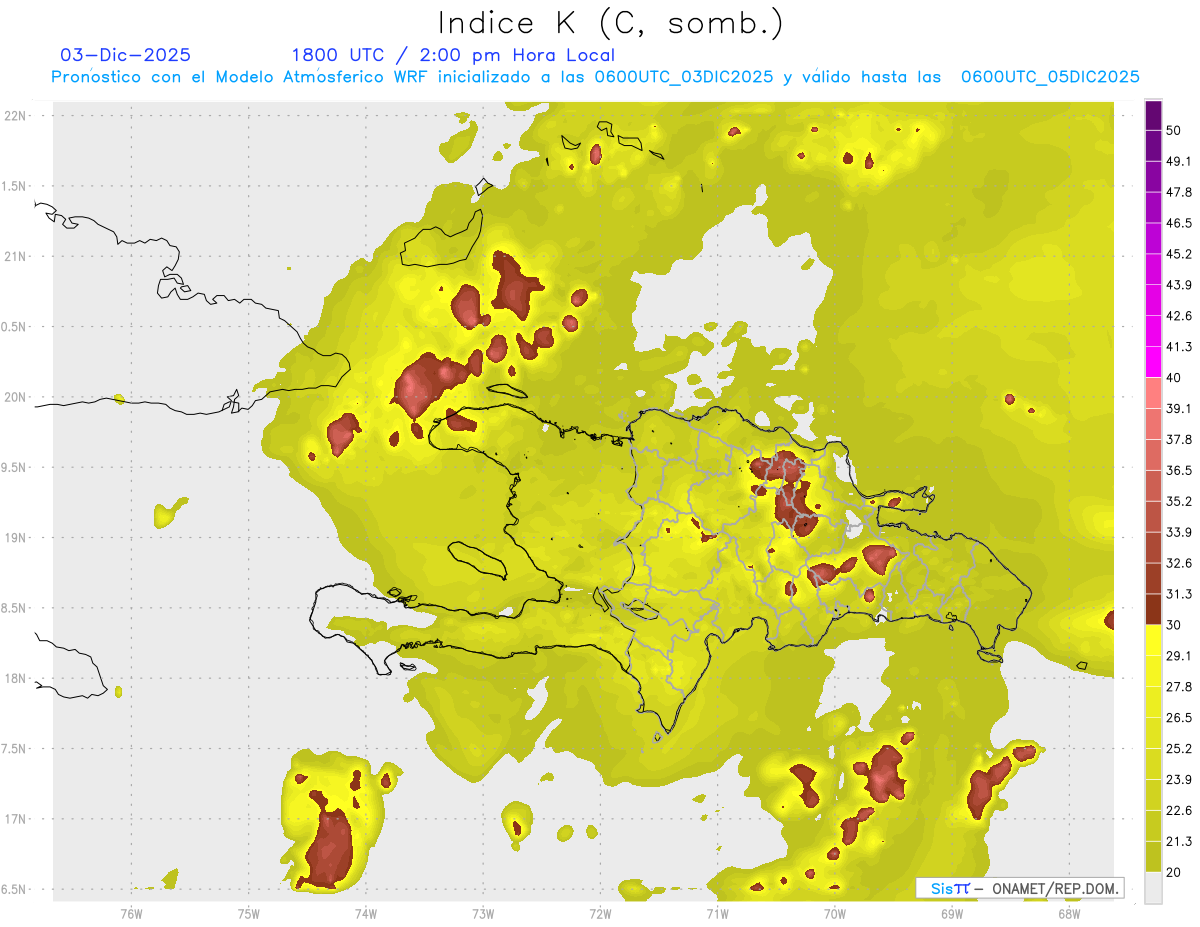
Task: Click colorbar value "39.1"
Action: [1179, 409]
